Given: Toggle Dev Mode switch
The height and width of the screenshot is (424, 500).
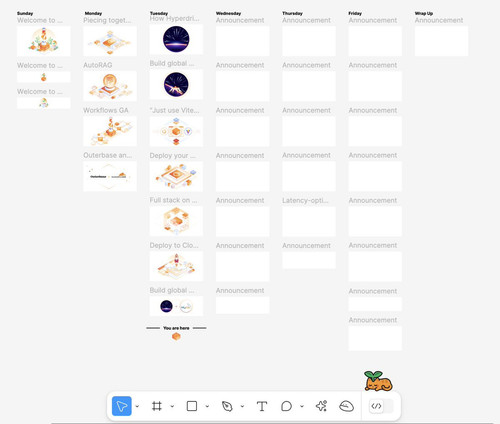Looking at the screenshot, I should click(x=382, y=406).
